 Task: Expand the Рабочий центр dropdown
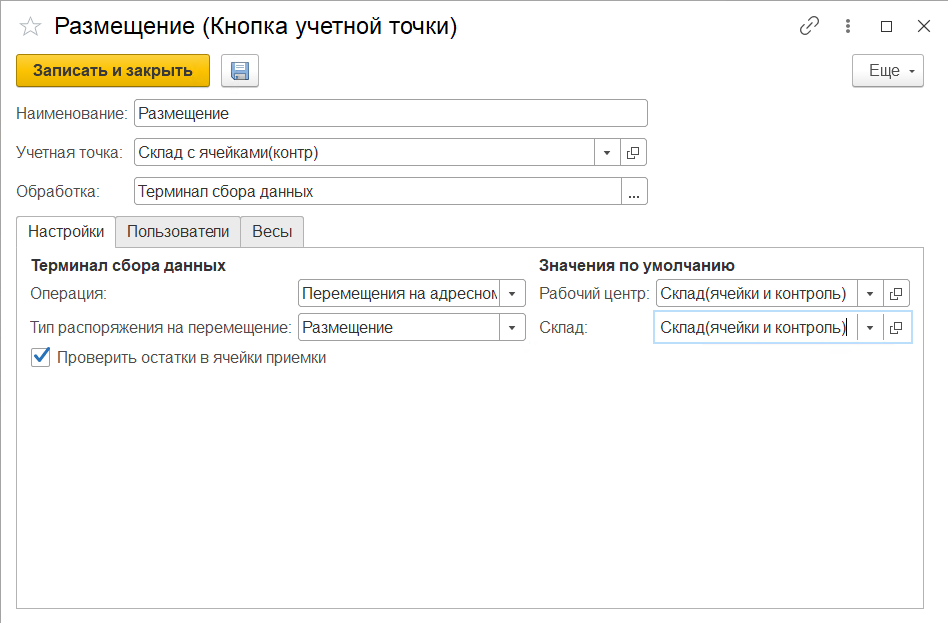(x=870, y=293)
